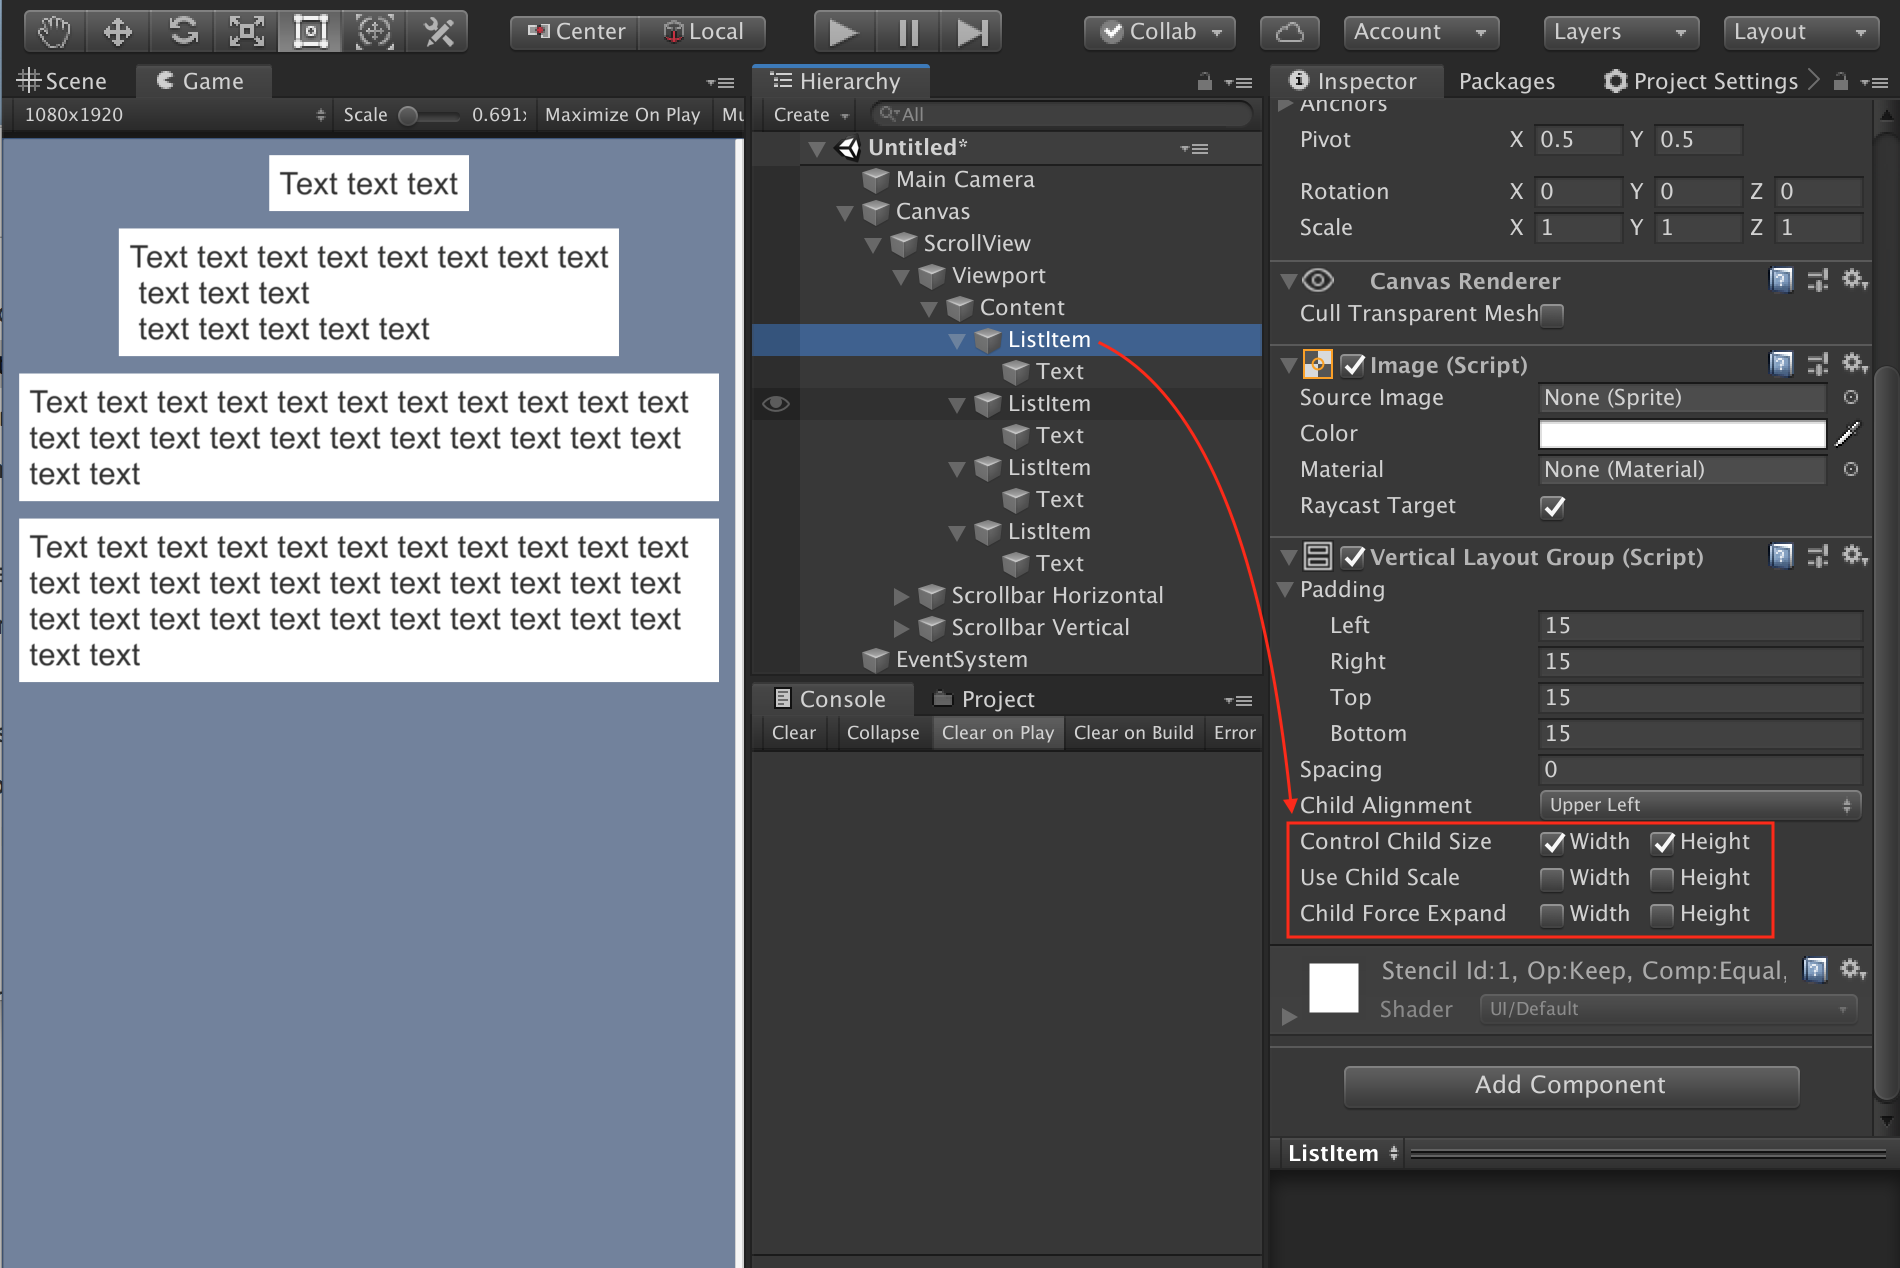
Task: Open the 1080x1920 resolution dropdown
Action: pos(174,115)
